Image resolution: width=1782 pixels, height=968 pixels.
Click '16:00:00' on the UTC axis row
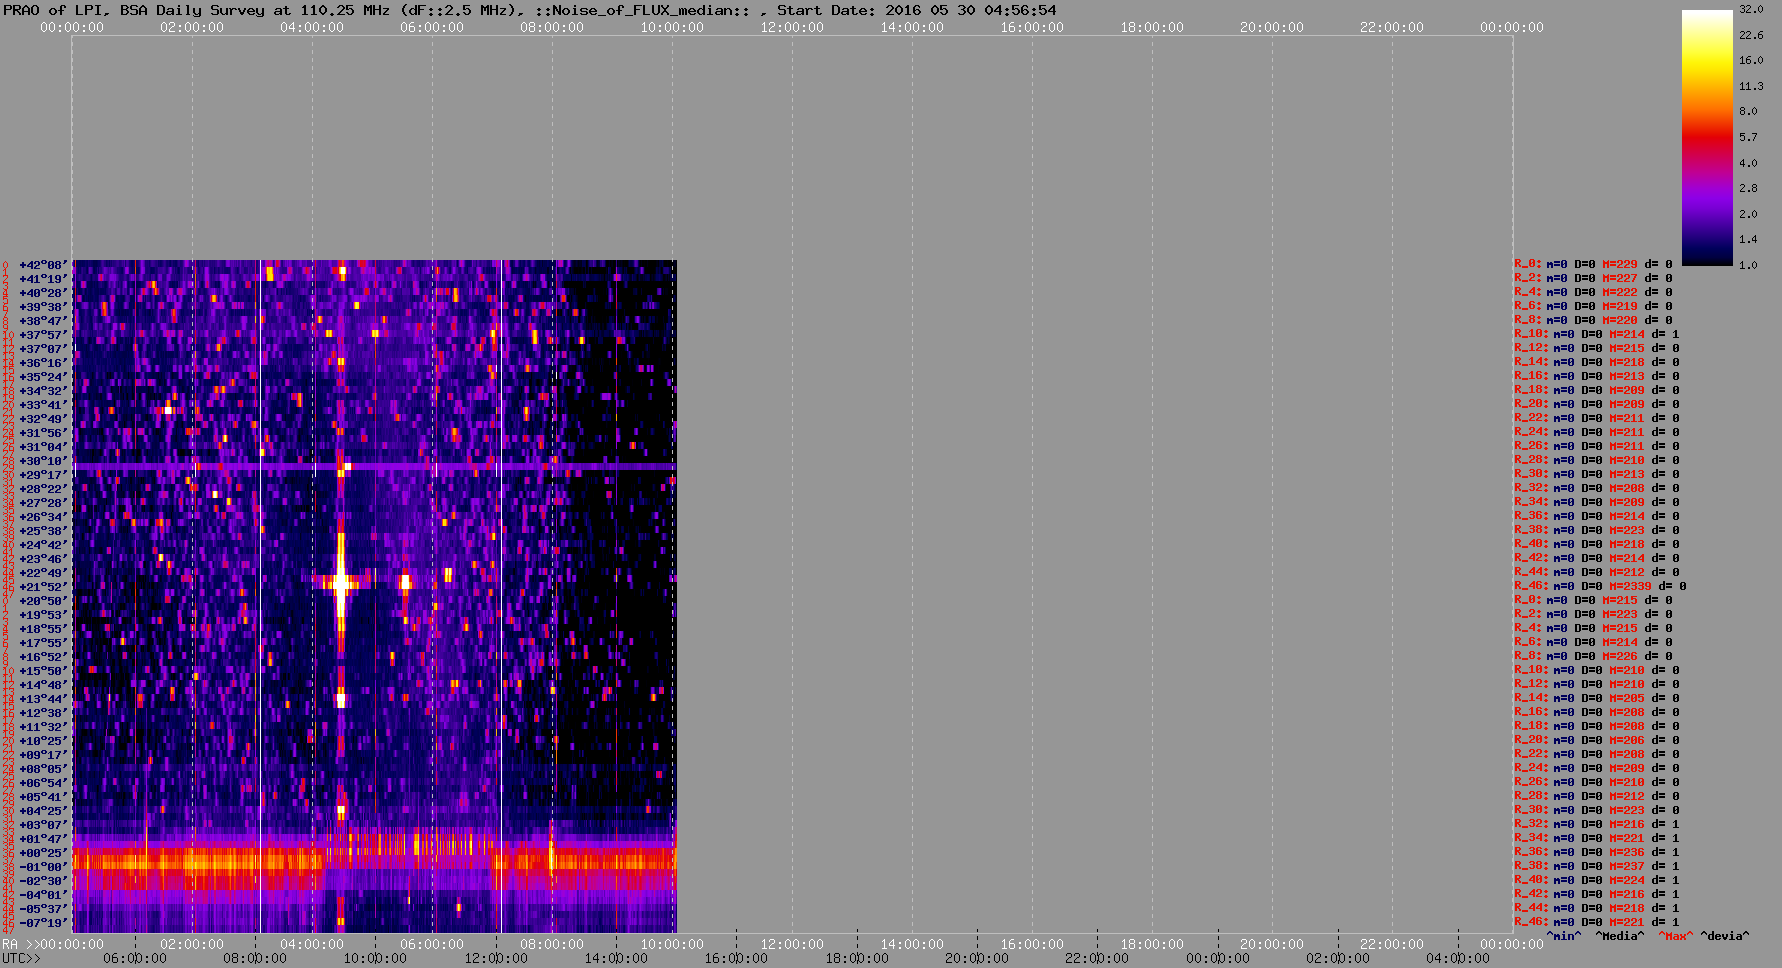(736, 958)
